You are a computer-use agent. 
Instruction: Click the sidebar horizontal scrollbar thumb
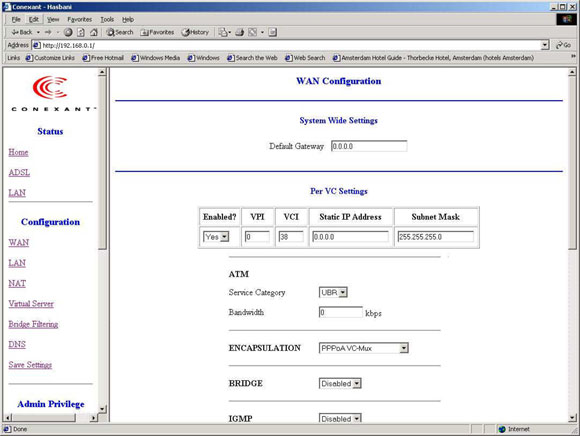[x=44, y=418]
